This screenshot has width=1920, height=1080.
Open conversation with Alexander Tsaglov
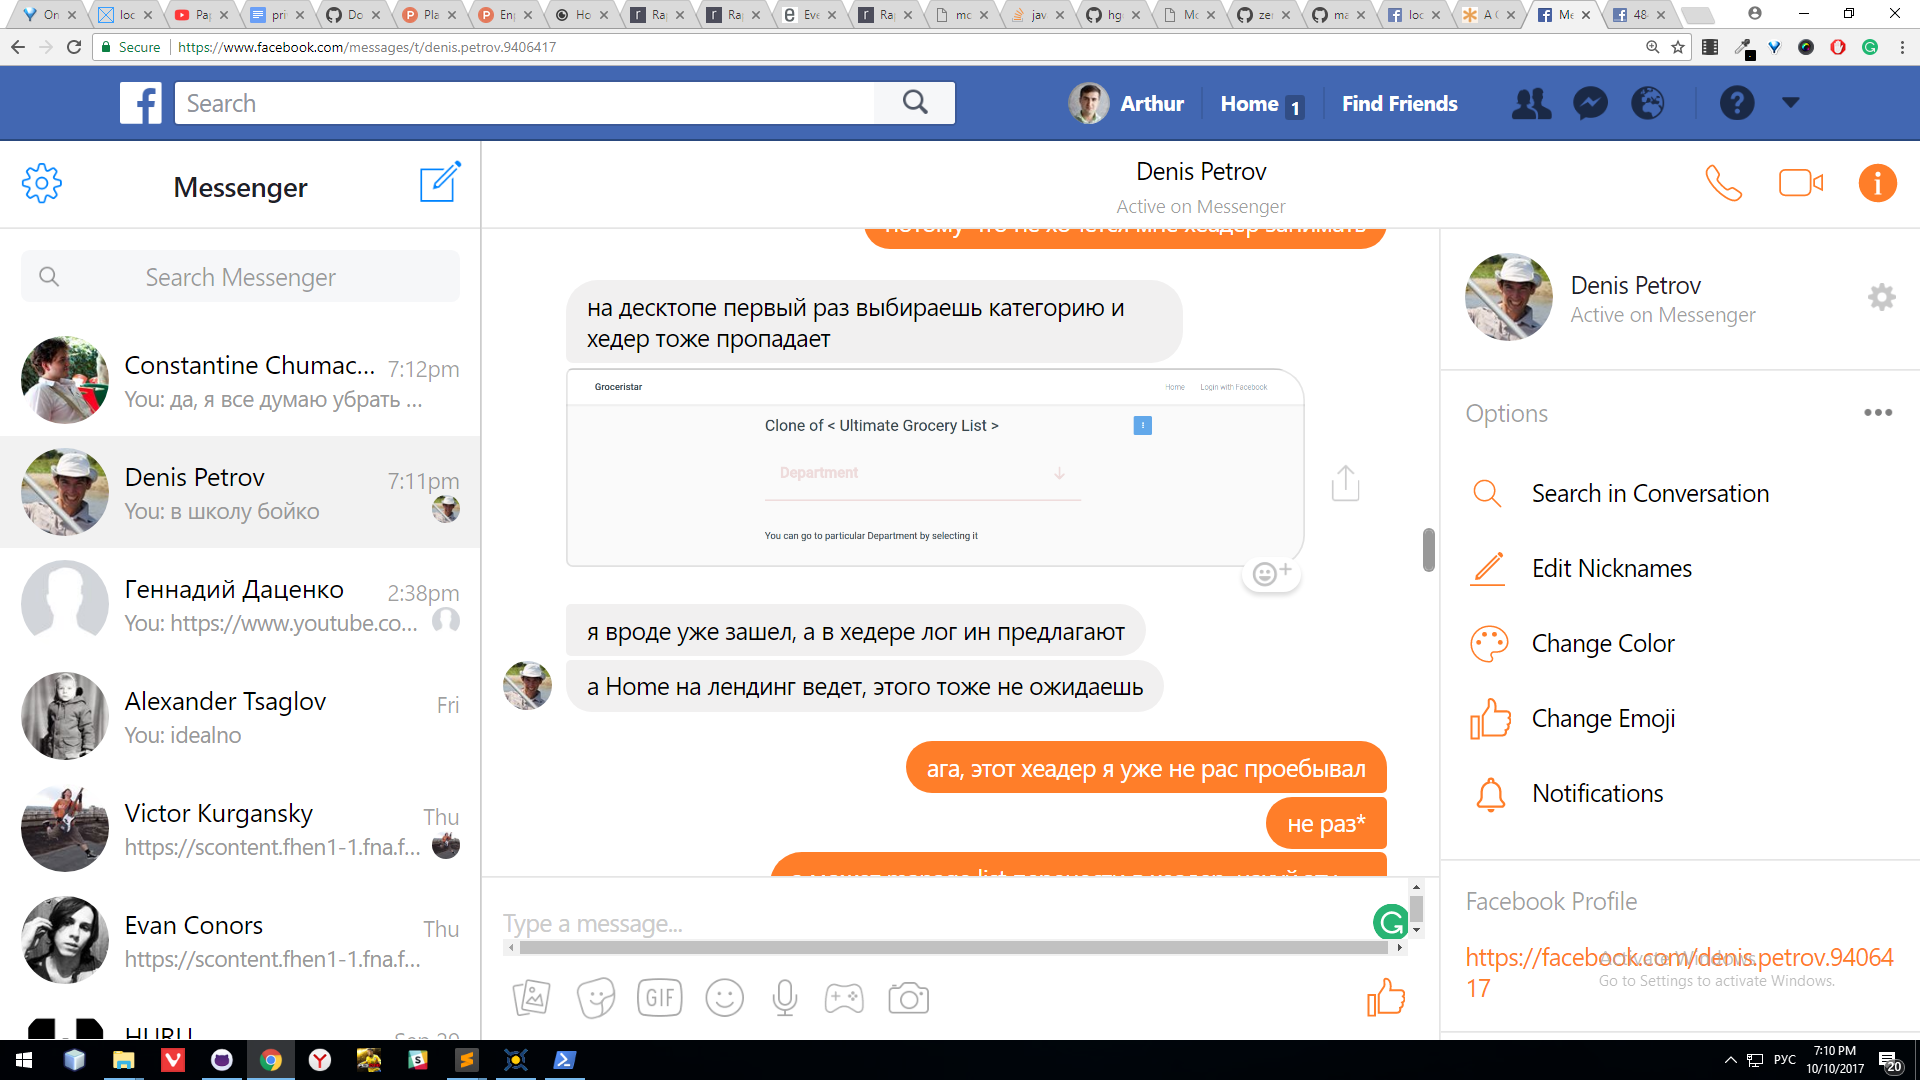[240, 716]
